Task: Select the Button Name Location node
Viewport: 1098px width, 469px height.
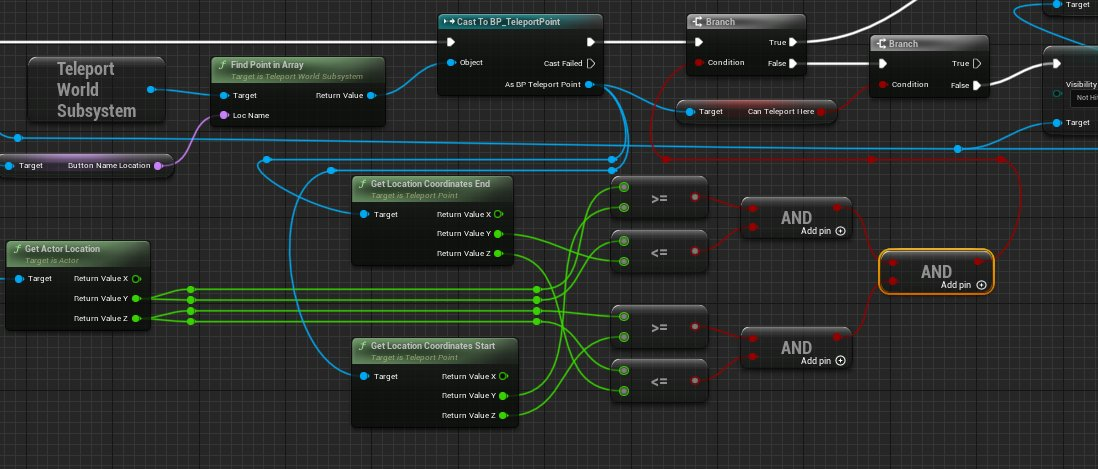Action: pos(85,166)
